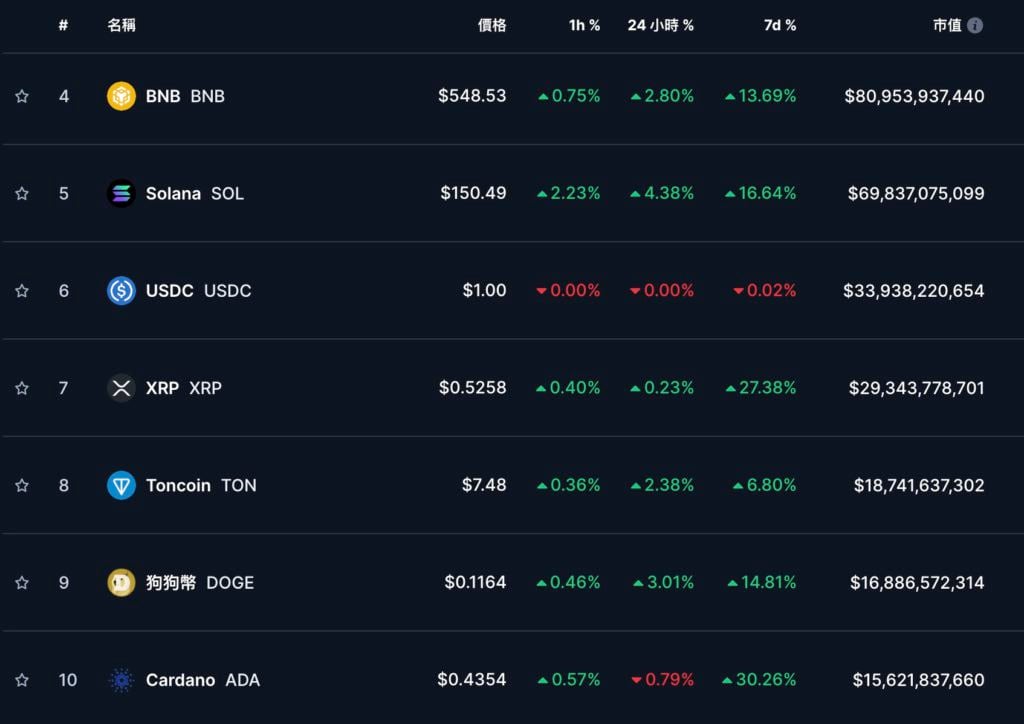Add XRP to watchlist with star

point(22,388)
